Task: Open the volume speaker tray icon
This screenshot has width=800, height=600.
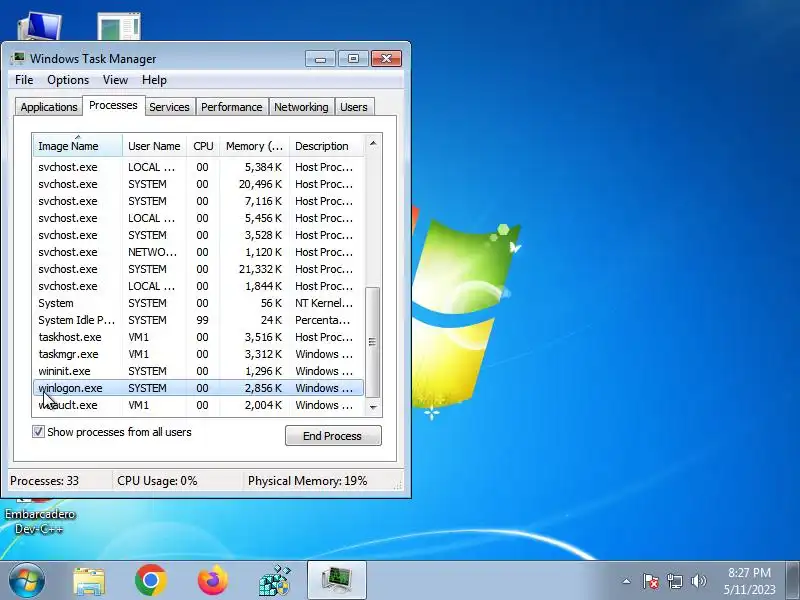Action: coord(698,581)
